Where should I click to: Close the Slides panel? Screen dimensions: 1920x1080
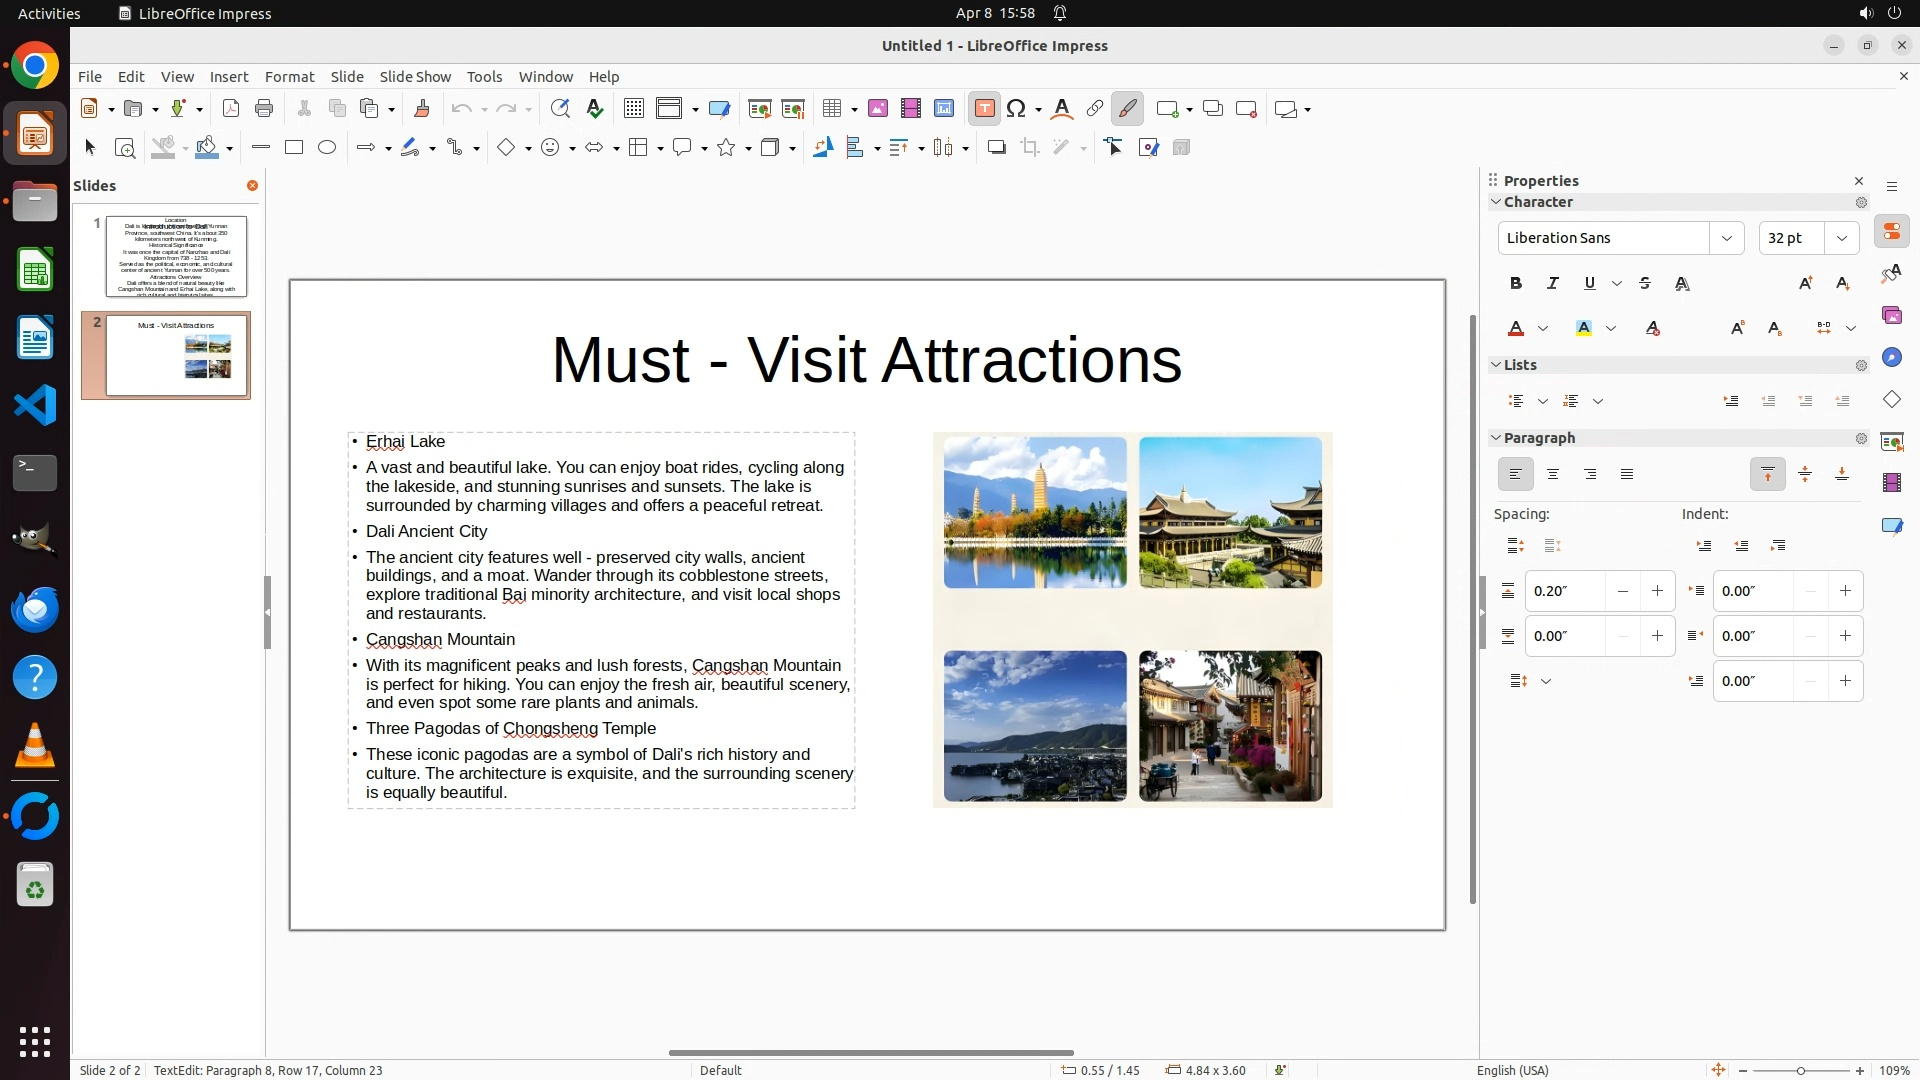[x=252, y=186]
